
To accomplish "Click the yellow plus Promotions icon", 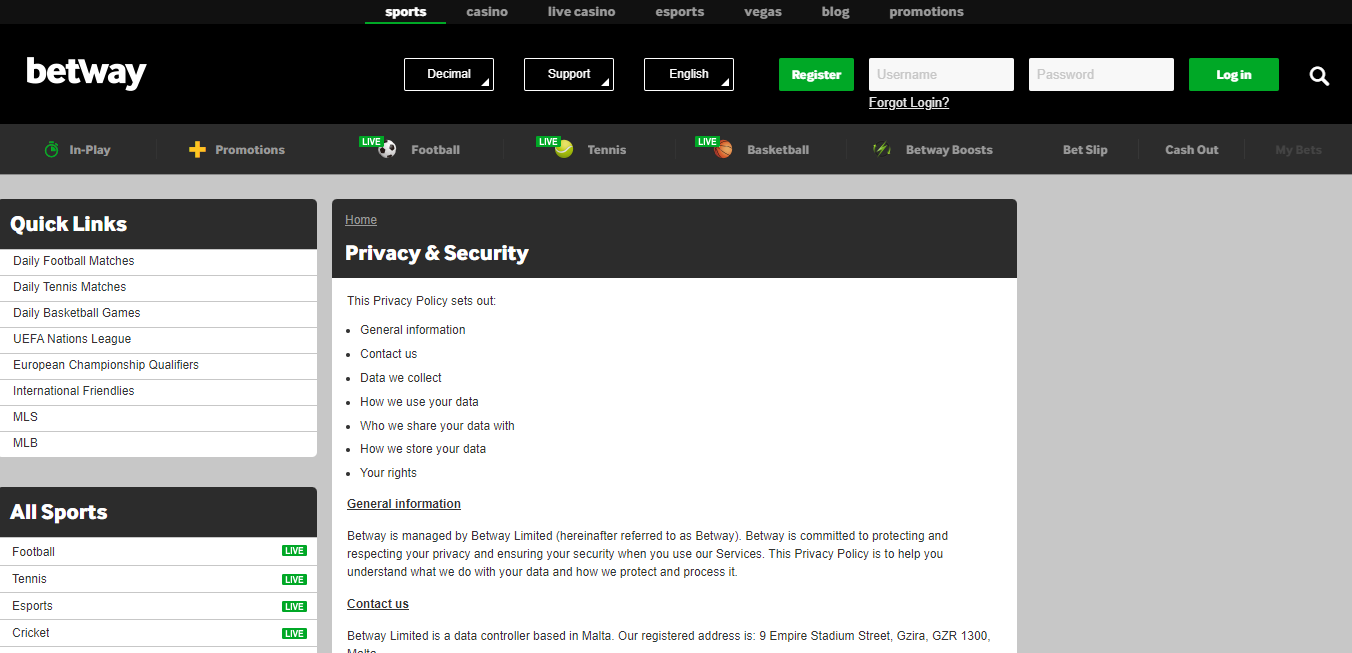I will (x=197, y=149).
